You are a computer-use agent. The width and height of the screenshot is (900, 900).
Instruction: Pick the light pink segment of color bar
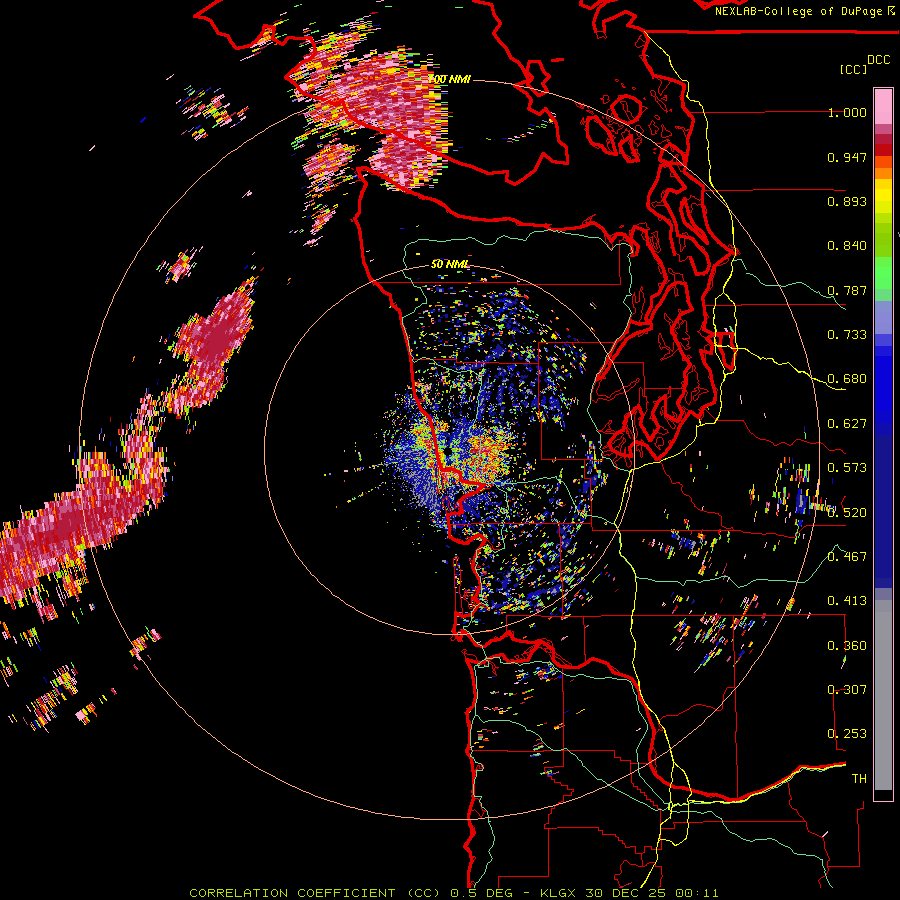(883, 106)
